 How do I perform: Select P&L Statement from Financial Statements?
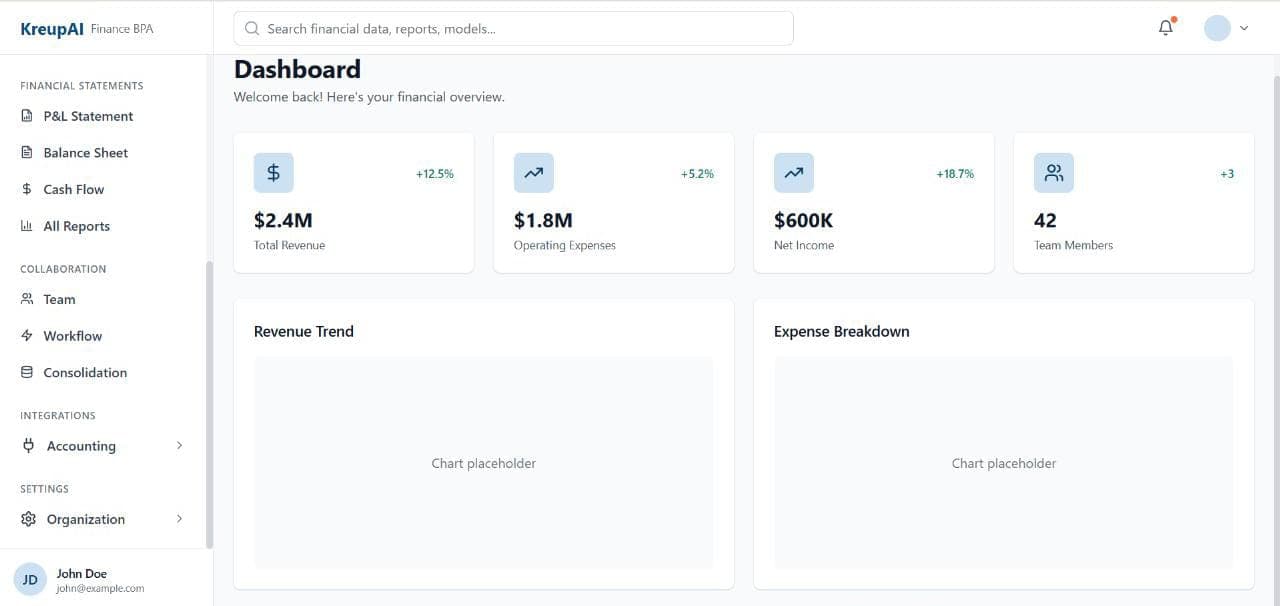pyautogui.click(x=88, y=116)
